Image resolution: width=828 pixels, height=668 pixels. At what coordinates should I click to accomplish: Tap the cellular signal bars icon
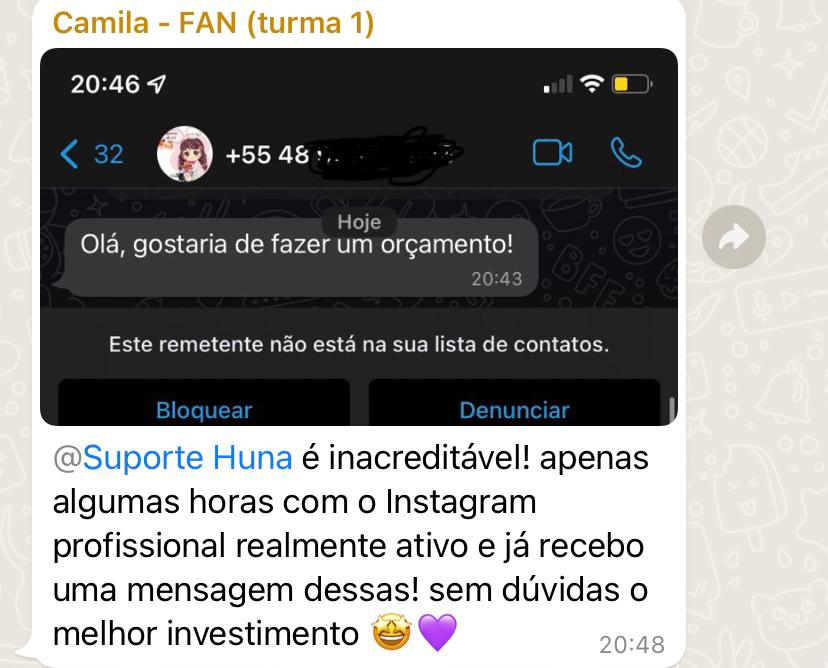coord(558,84)
